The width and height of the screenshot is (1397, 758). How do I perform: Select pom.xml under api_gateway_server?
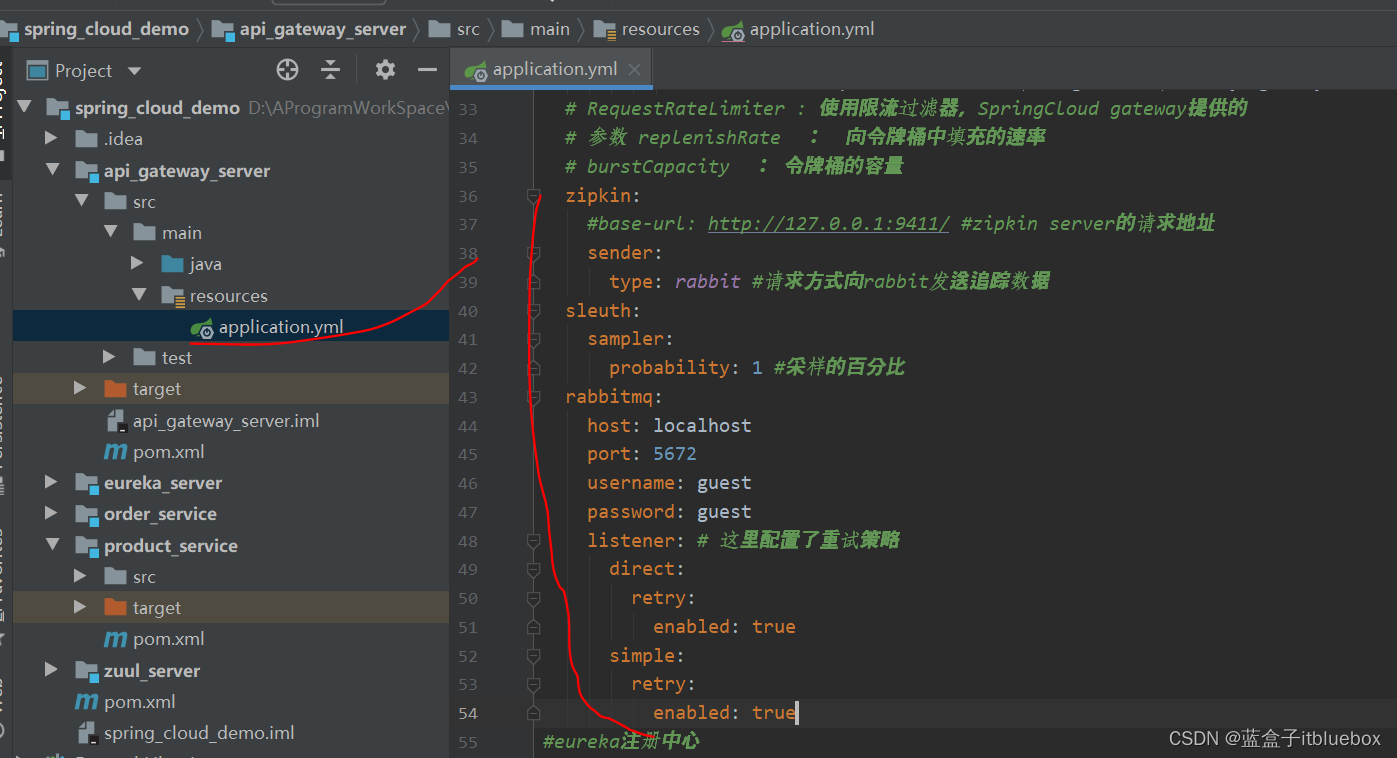tap(169, 452)
